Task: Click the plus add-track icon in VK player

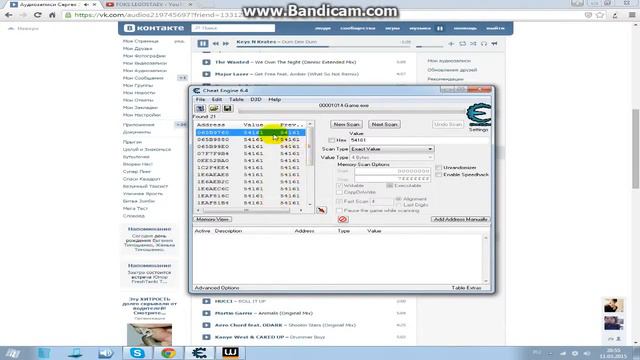Action: pos(451,44)
